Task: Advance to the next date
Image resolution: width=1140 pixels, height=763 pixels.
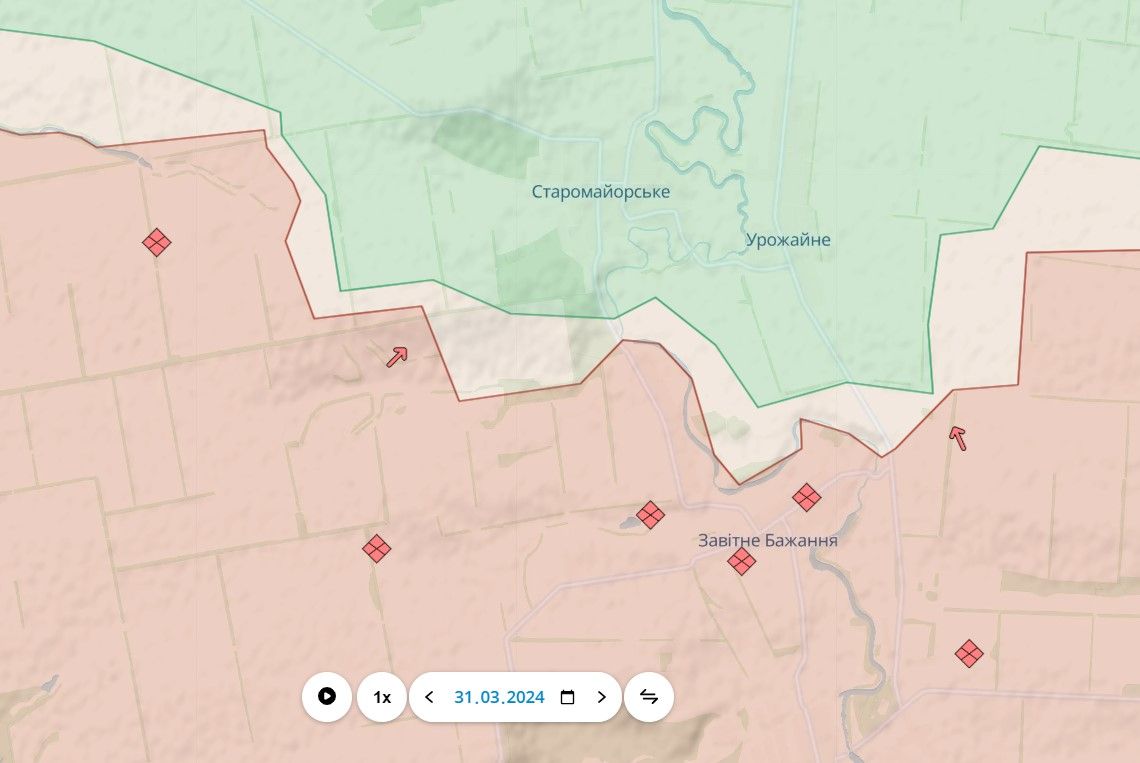Action: coord(601,697)
